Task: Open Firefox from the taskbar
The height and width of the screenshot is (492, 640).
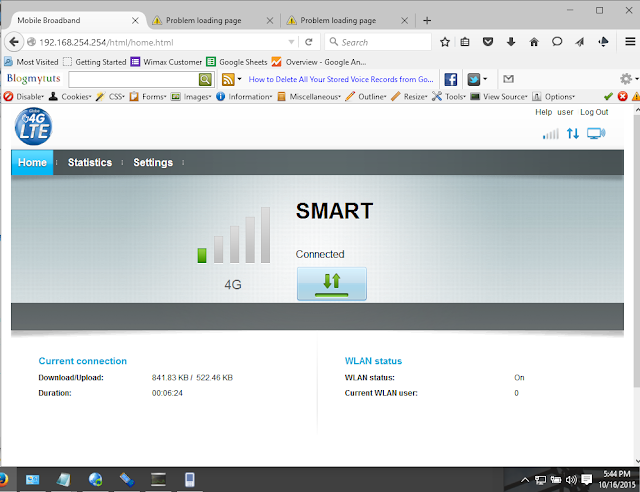Action: pyautogui.click(x=3, y=479)
